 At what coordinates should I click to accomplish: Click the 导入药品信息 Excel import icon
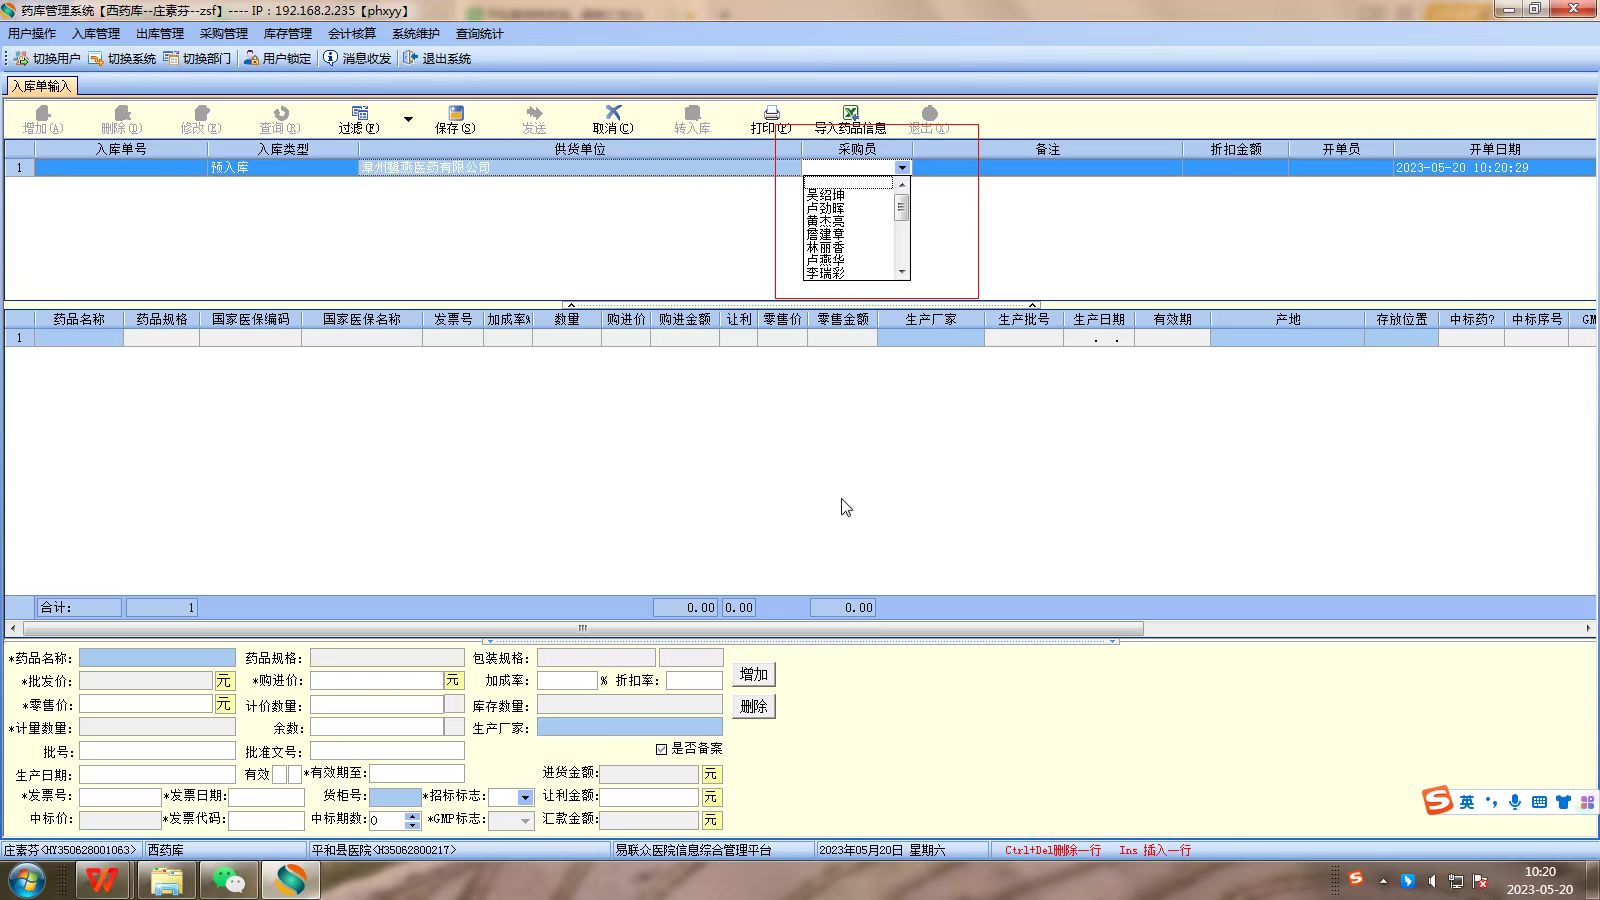[x=850, y=119]
